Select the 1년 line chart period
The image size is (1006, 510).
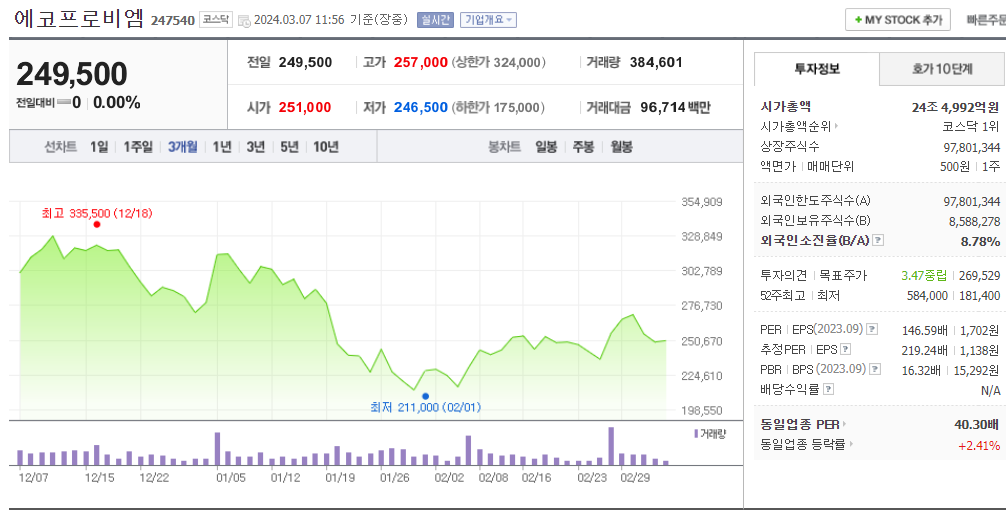tap(222, 147)
